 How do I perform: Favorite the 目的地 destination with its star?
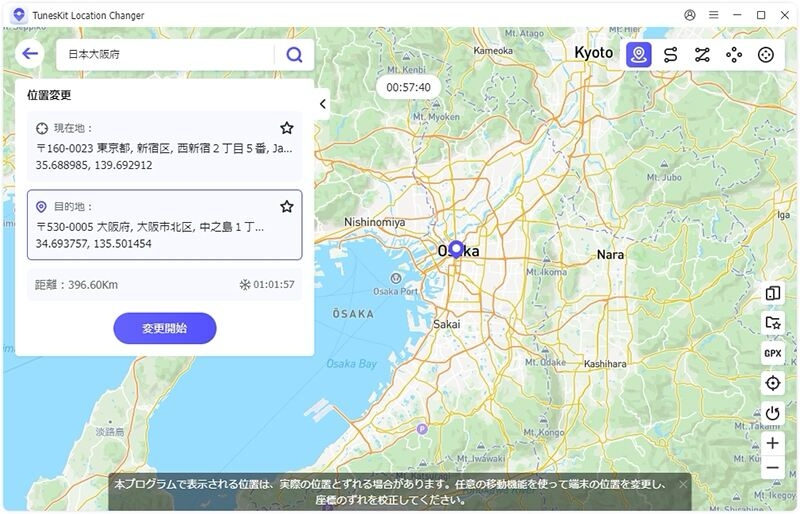pyautogui.click(x=287, y=207)
